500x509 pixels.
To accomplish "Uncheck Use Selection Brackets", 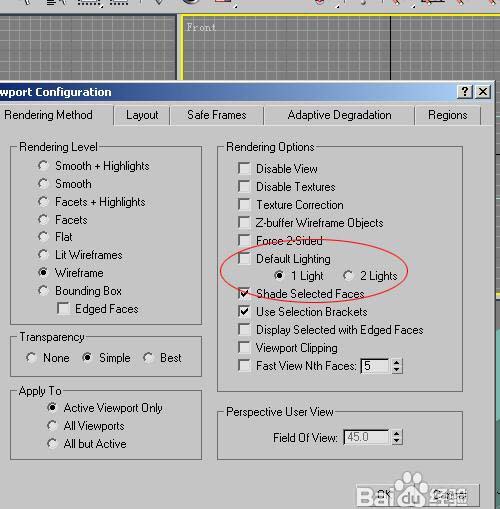I will (244, 311).
